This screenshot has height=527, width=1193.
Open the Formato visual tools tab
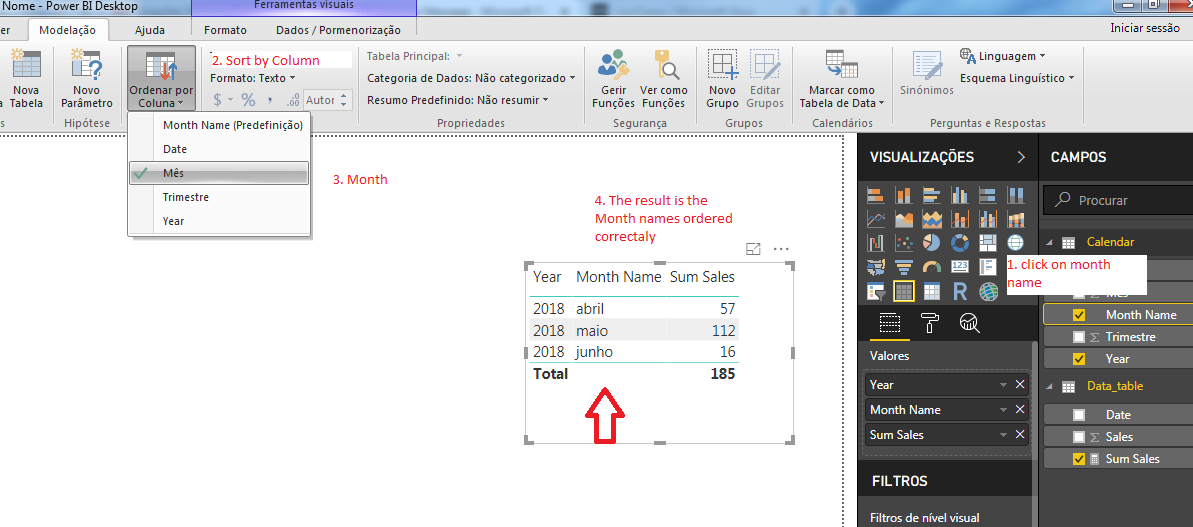(225, 30)
